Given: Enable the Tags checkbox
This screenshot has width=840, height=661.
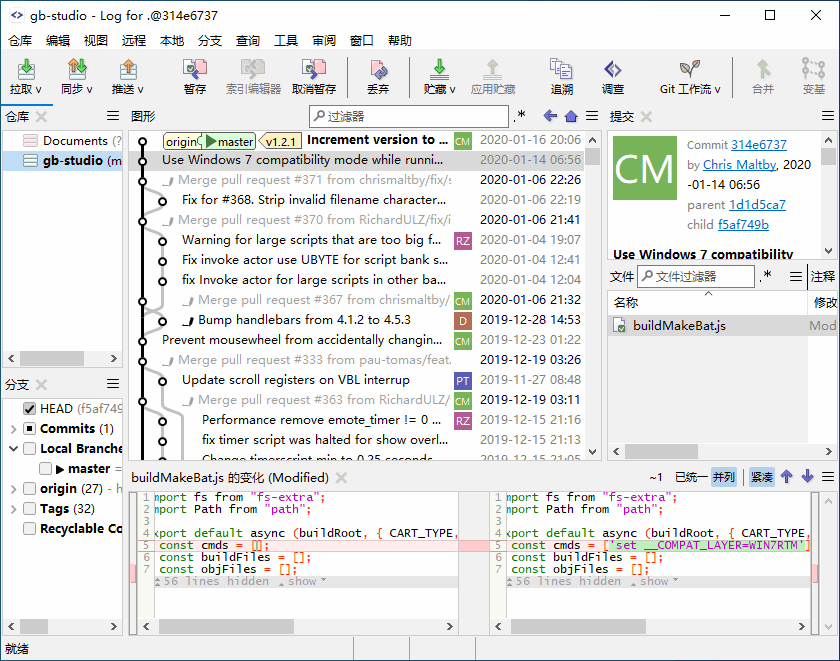Looking at the screenshot, I should click(29, 508).
